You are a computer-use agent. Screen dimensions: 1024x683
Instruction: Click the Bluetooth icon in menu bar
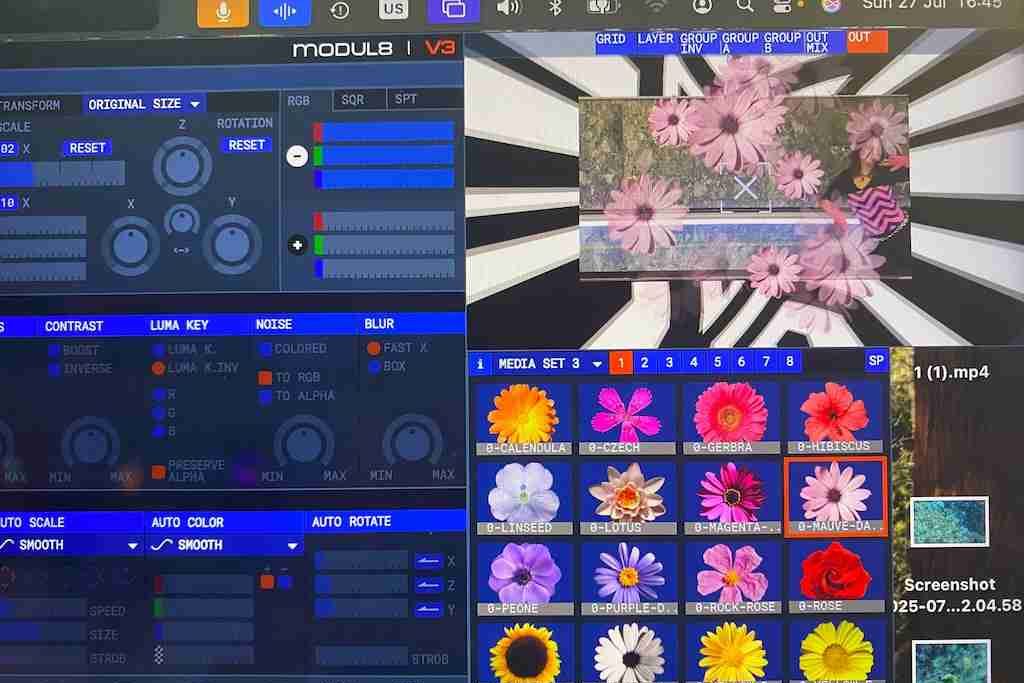coord(555,8)
